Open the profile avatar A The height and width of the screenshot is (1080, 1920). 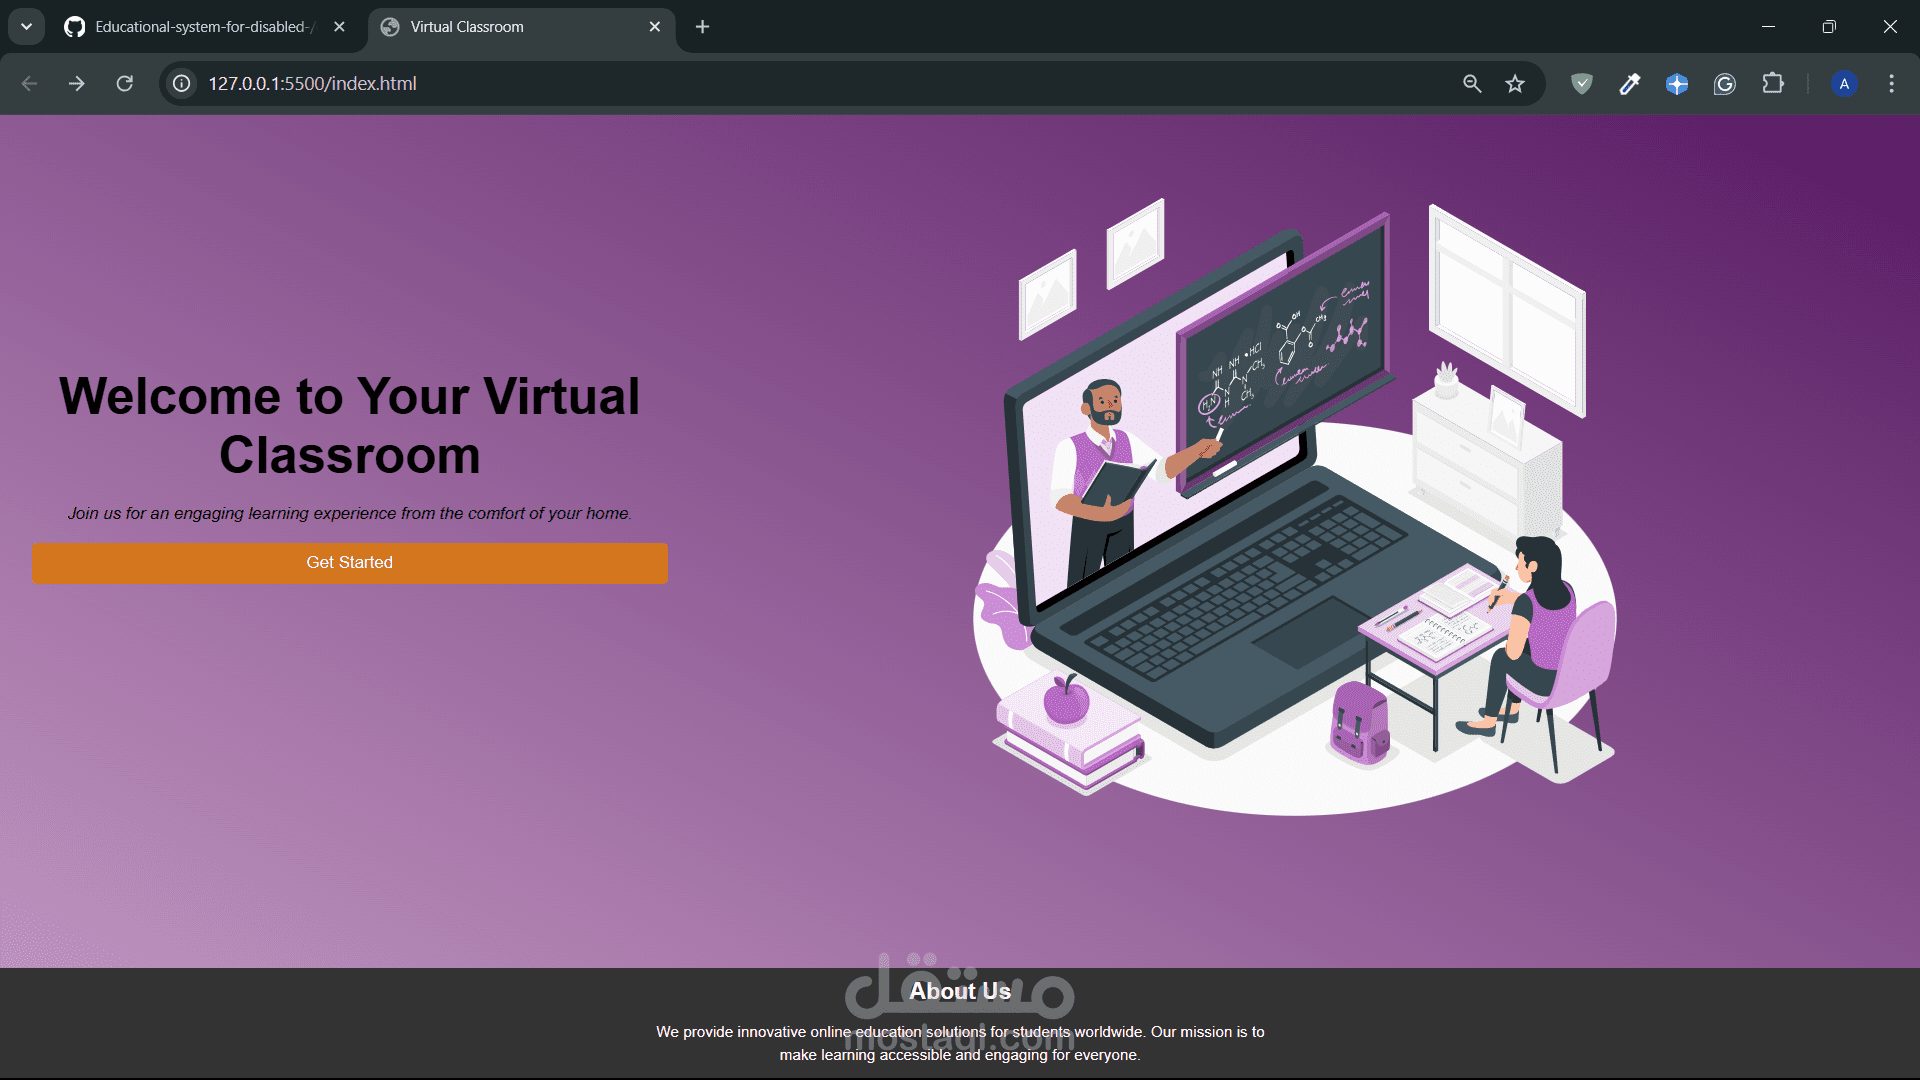pyautogui.click(x=1844, y=84)
